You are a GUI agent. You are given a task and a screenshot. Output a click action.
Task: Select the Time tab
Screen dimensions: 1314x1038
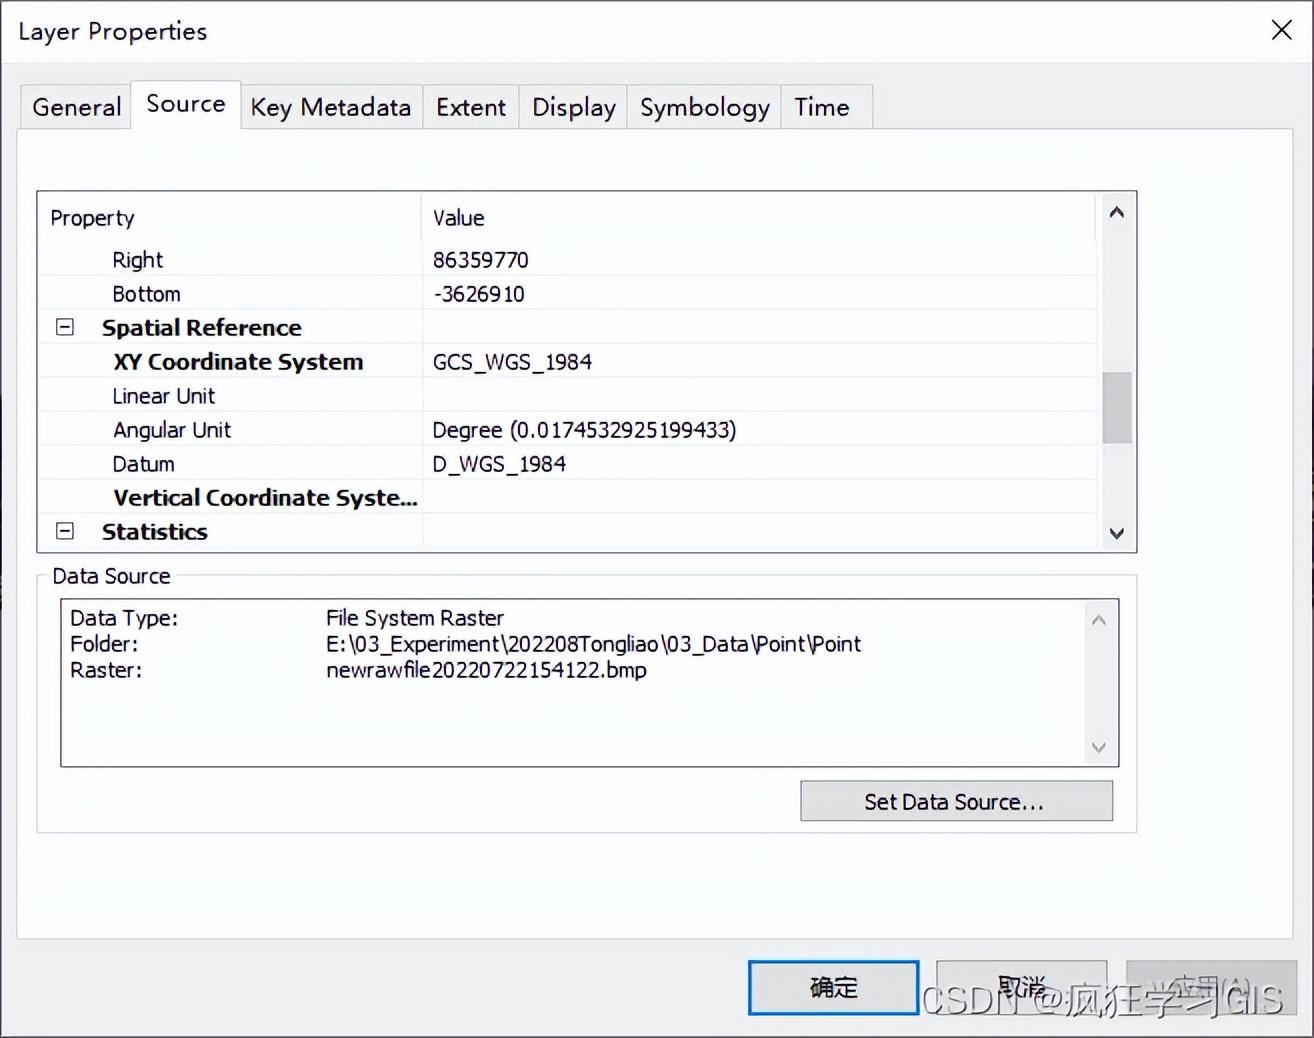[822, 107]
